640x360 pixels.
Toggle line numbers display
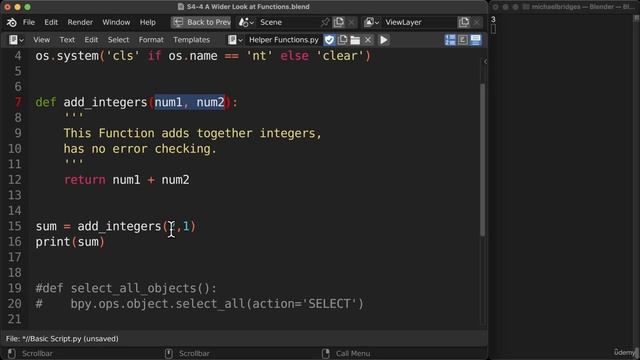pos(450,40)
